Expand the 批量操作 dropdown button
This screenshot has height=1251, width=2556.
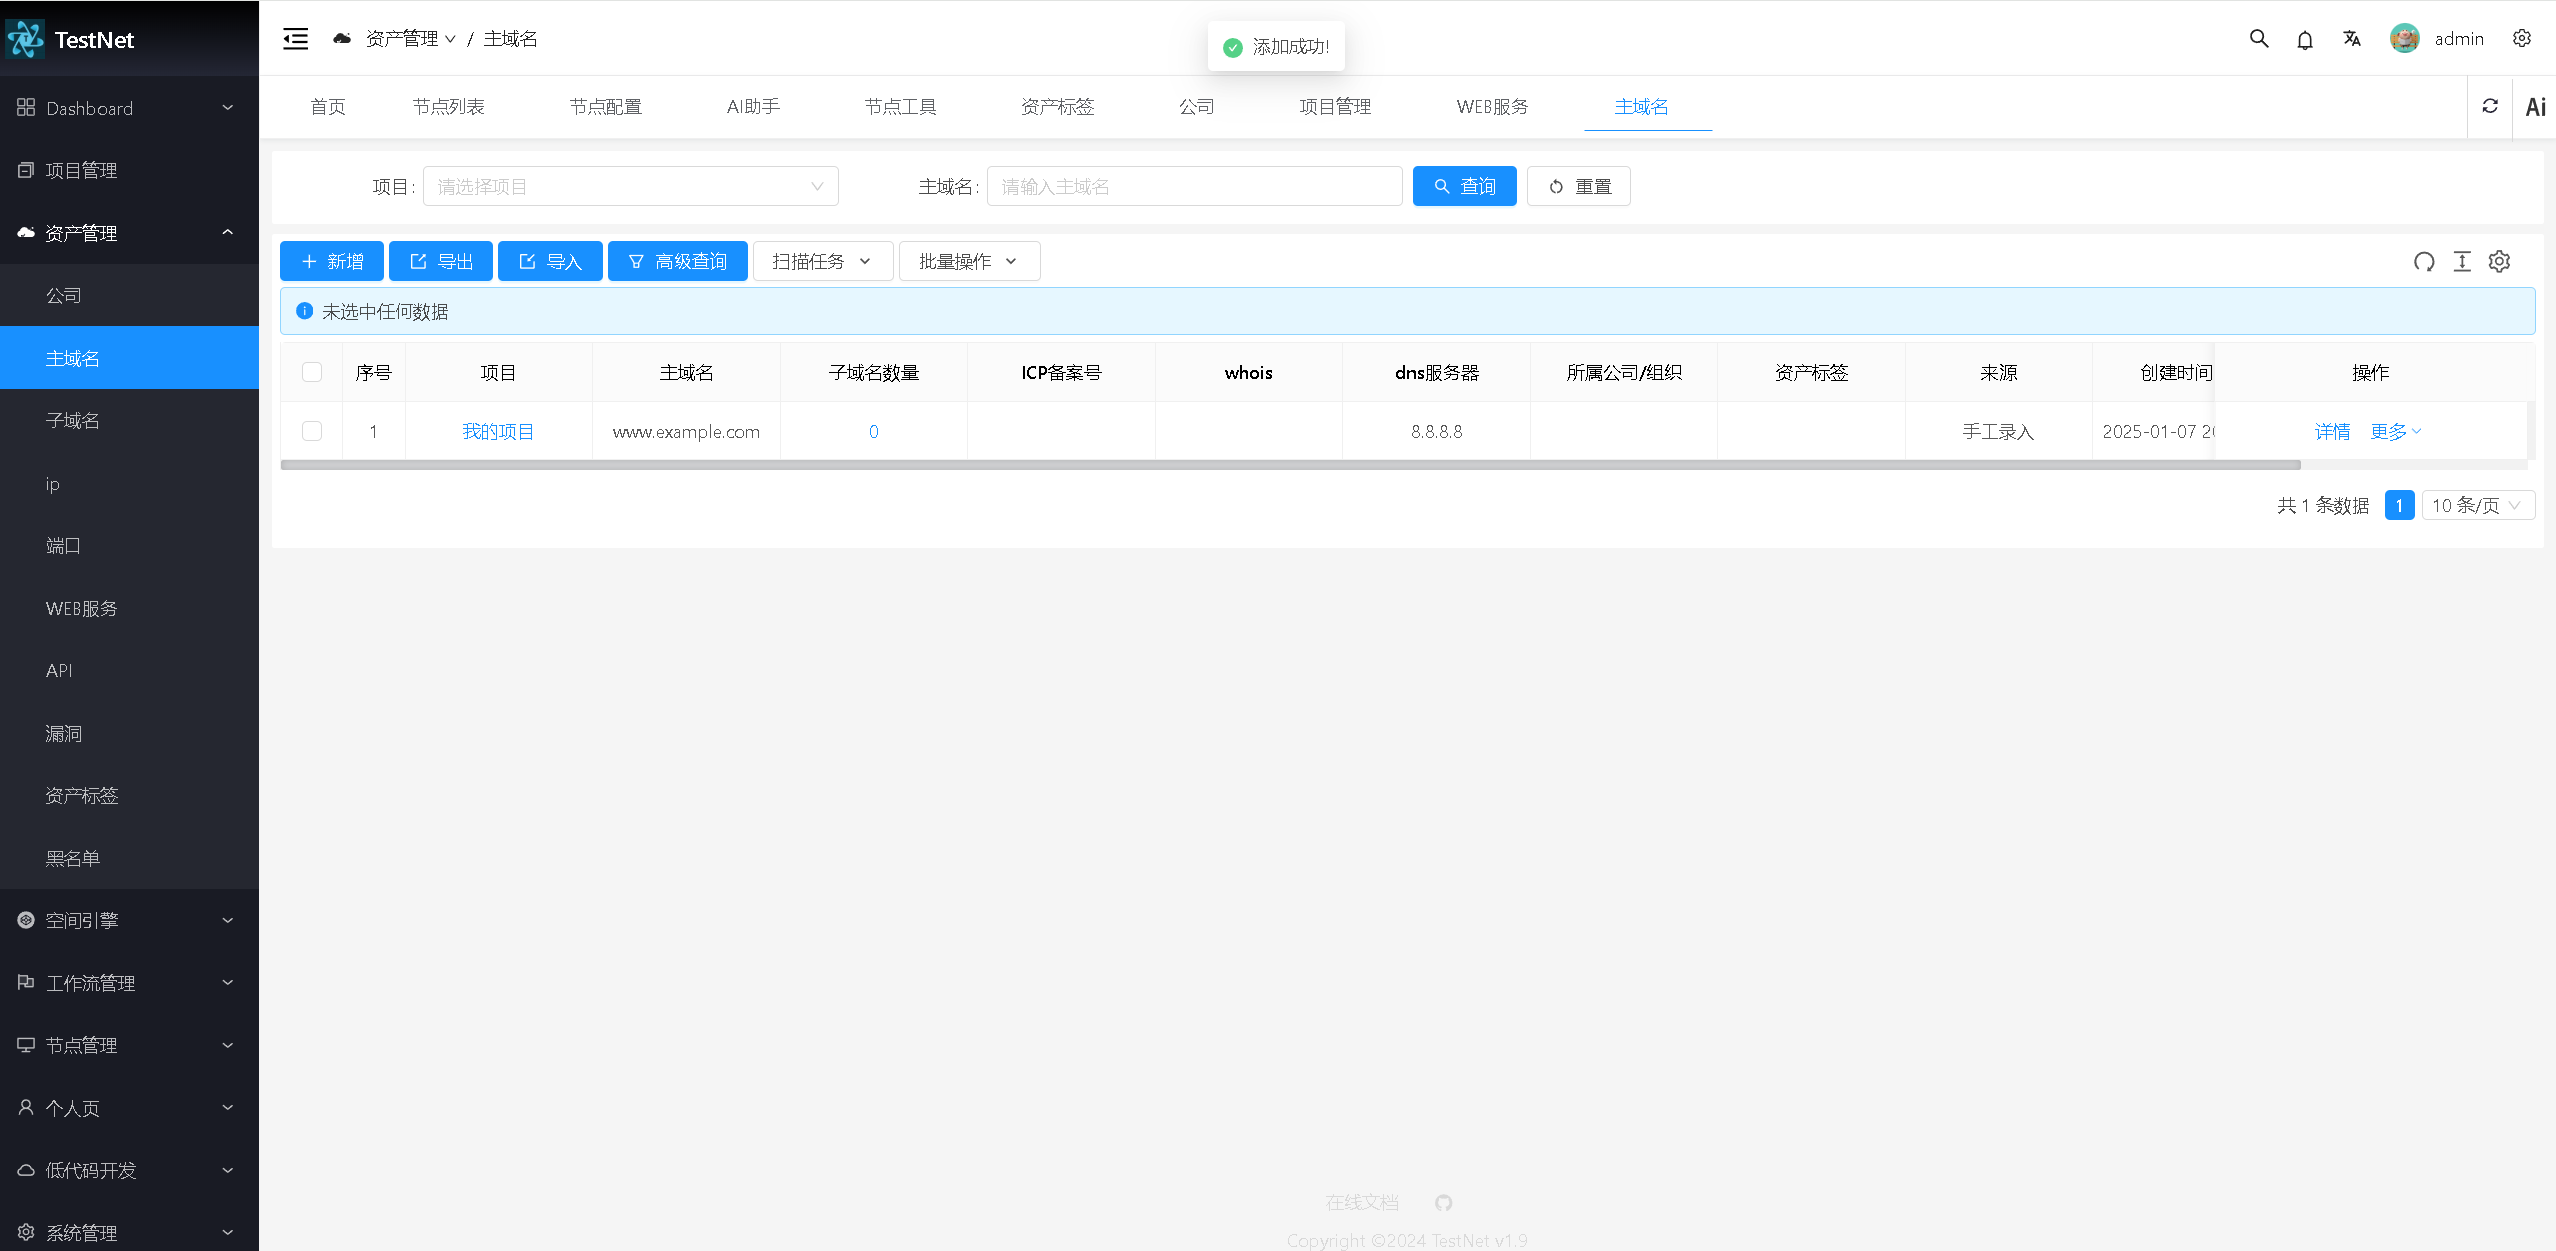968,262
